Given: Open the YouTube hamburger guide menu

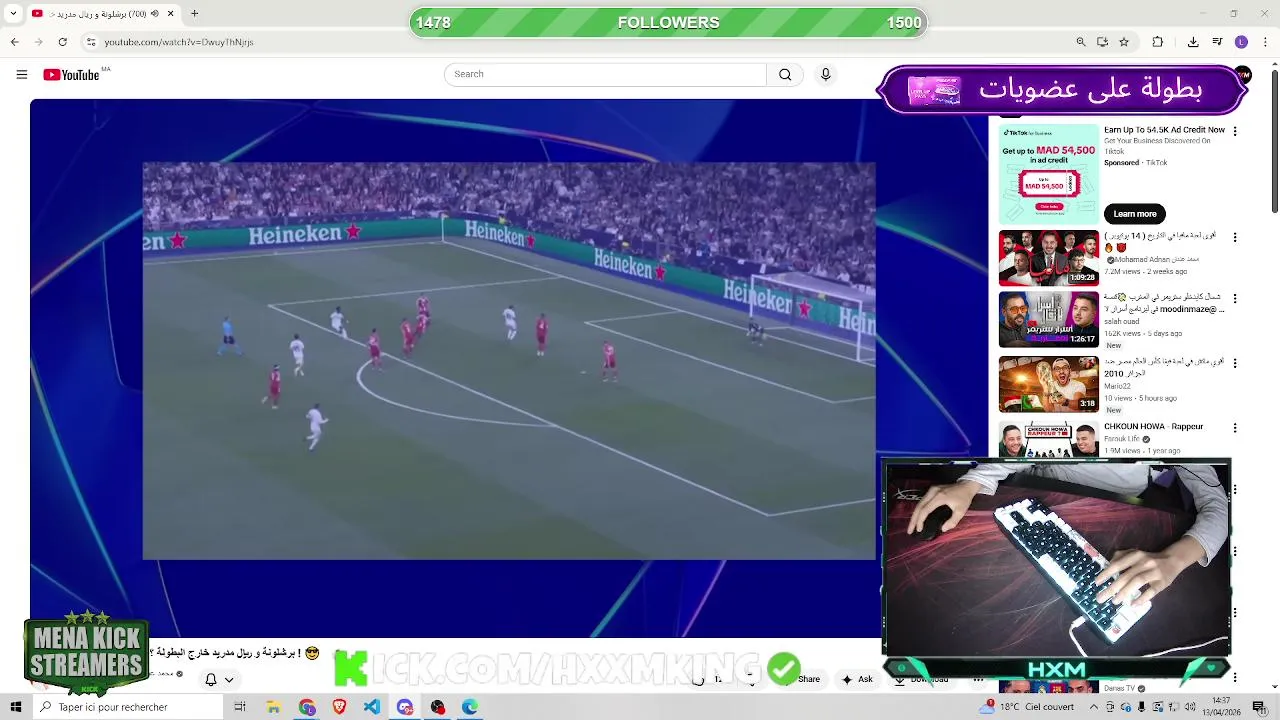Looking at the screenshot, I should (x=21, y=74).
